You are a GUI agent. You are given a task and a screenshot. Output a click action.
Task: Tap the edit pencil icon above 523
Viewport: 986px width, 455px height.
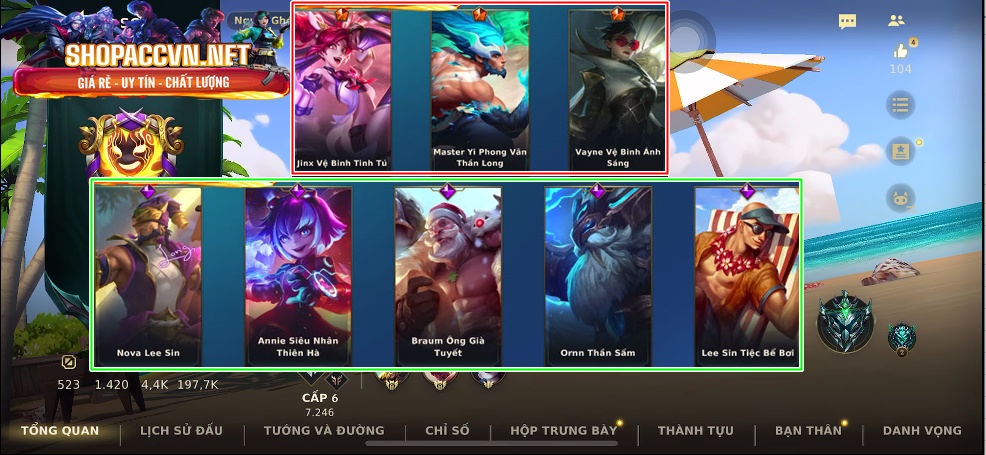69,362
